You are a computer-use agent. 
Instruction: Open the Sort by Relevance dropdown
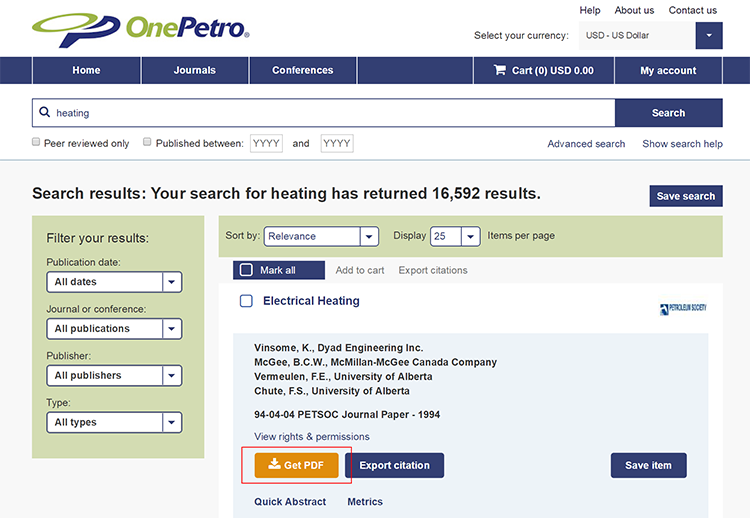coord(321,236)
